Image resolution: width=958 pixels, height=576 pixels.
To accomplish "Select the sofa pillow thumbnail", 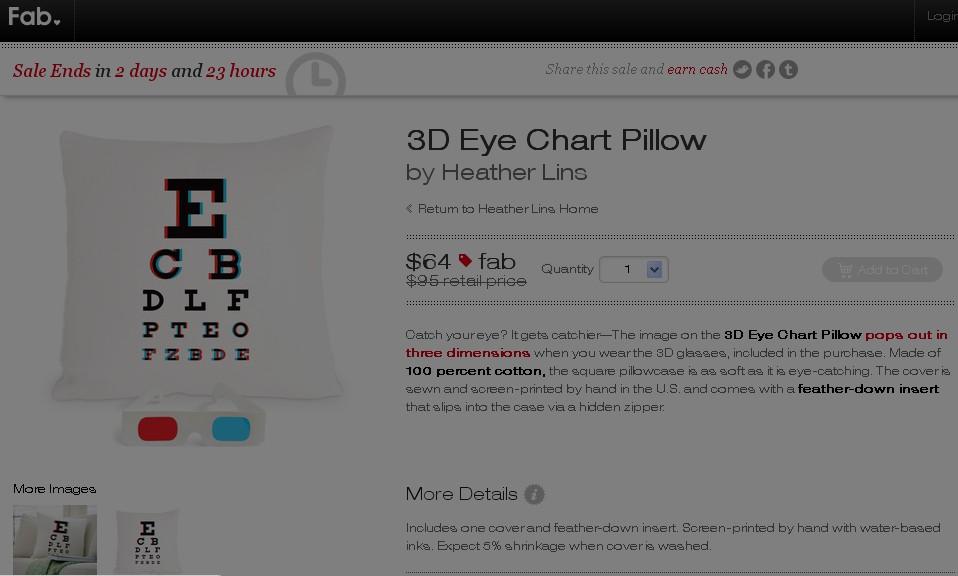I will click(55, 540).
